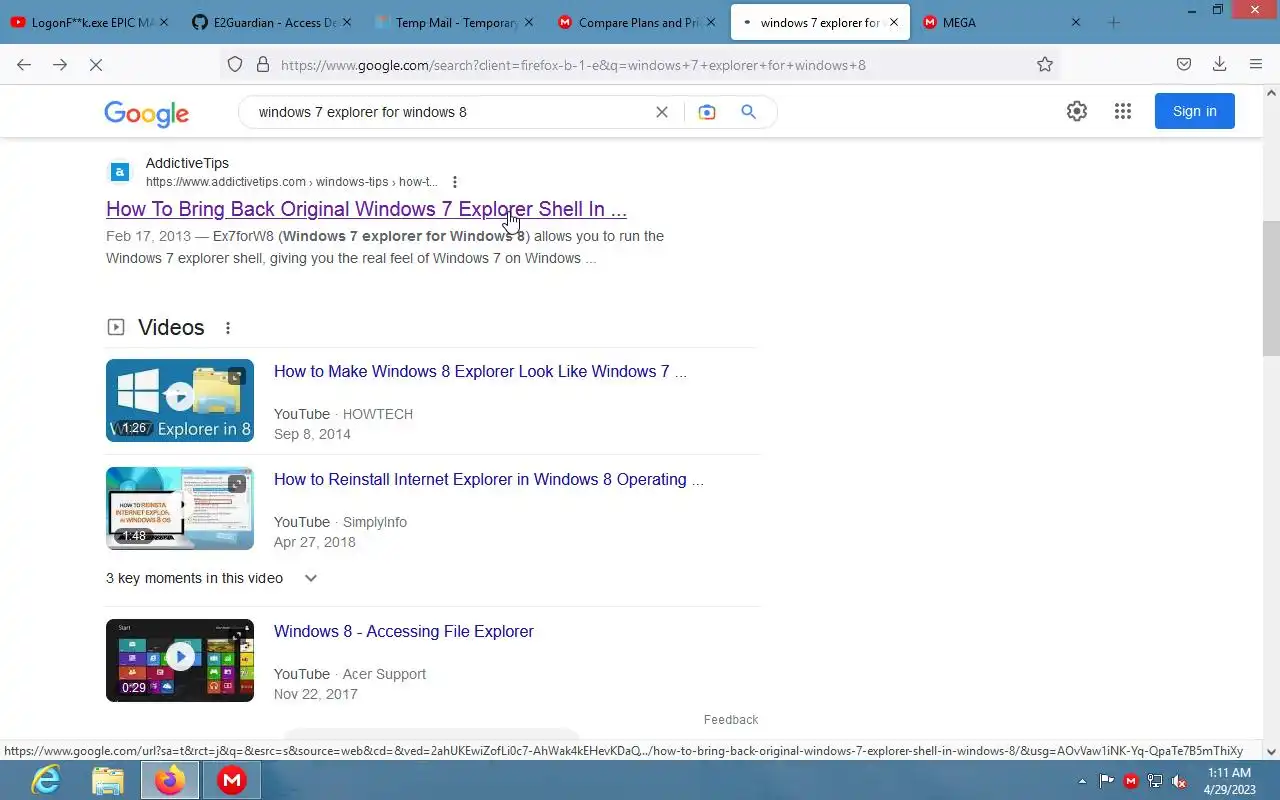Click MEGA icon in system tray
This screenshot has width=1280, height=800.
1131,781
